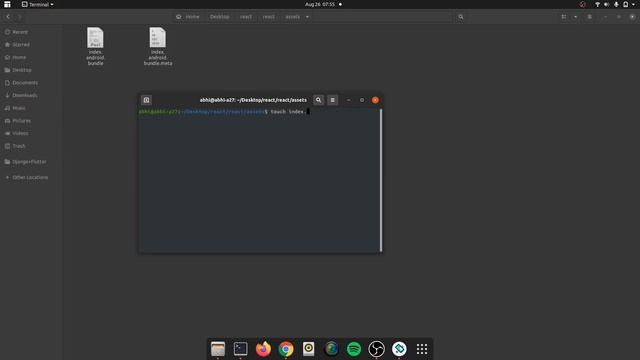Open the terminal hamburger menu
This screenshot has width=640, height=360.
coord(333,100)
